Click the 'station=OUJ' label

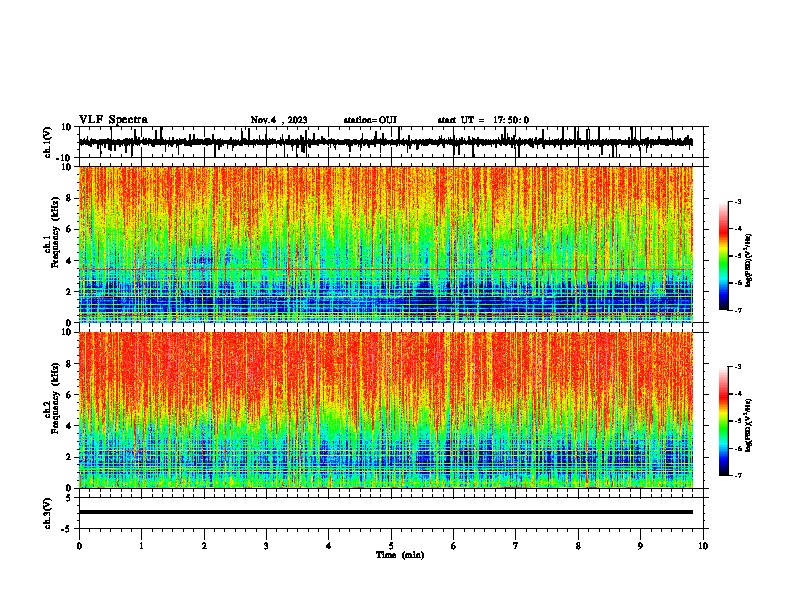[x=370, y=120]
